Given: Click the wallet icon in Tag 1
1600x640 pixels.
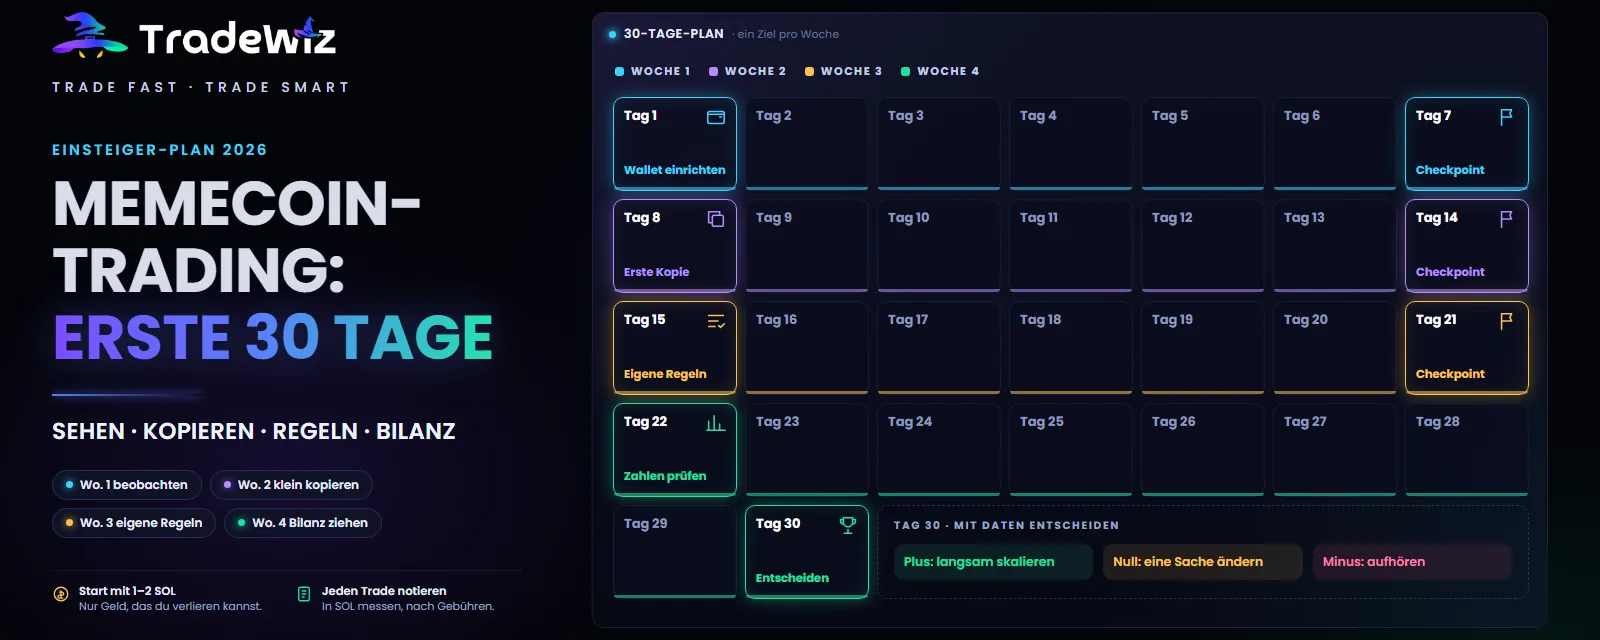Looking at the screenshot, I should [716, 117].
